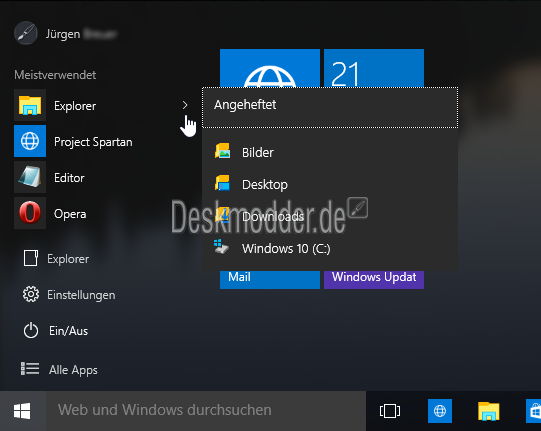Image resolution: width=541 pixels, height=431 pixels.
Task: Open Project Spartan globe icon in list
Action: pyautogui.click(x=30, y=141)
